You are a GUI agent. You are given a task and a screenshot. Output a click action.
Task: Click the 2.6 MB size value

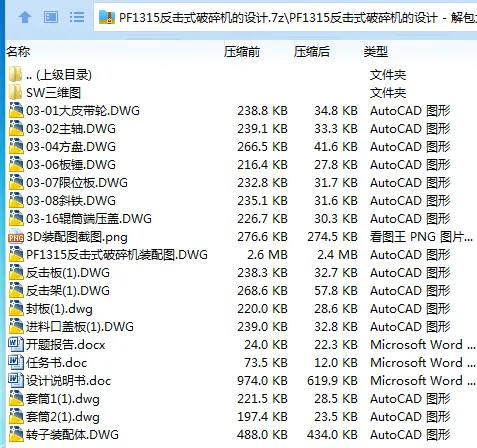click(x=267, y=255)
